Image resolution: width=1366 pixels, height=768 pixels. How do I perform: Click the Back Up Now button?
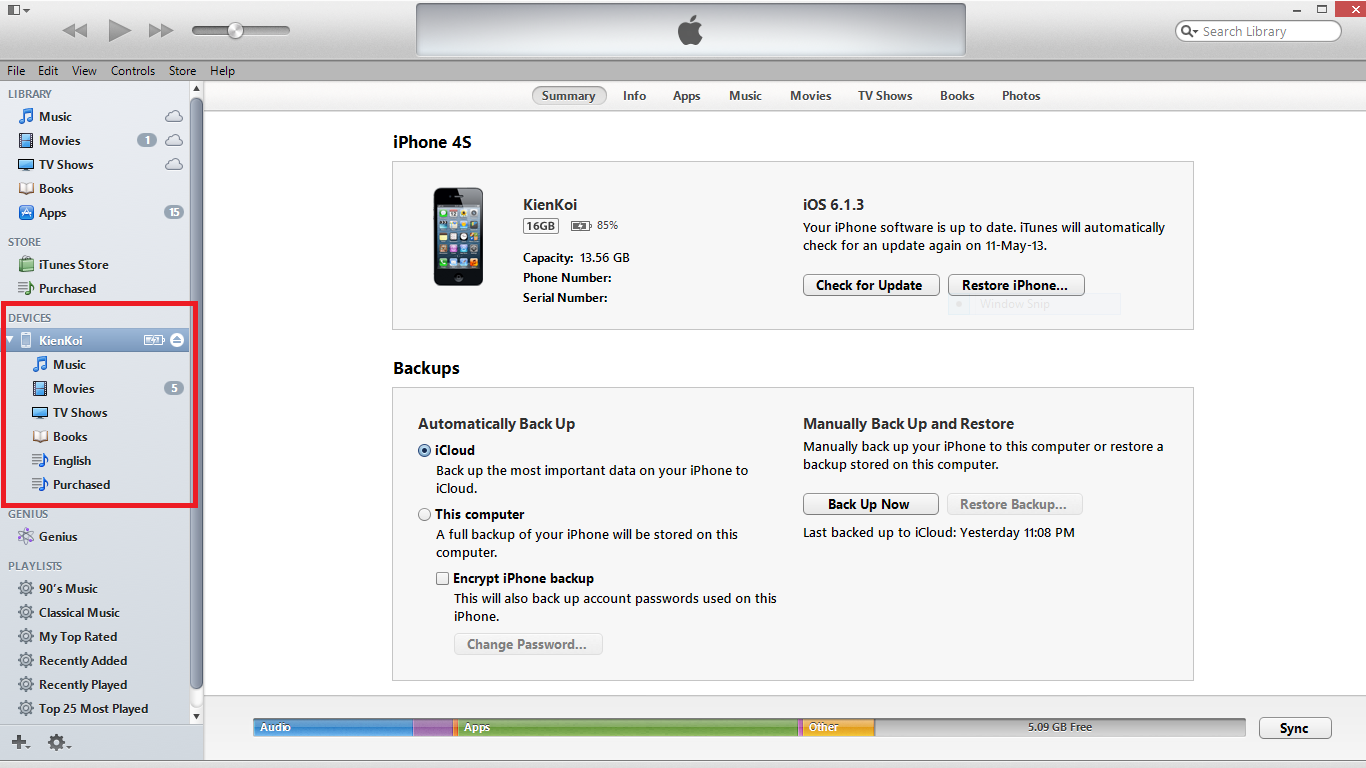click(x=869, y=504)
